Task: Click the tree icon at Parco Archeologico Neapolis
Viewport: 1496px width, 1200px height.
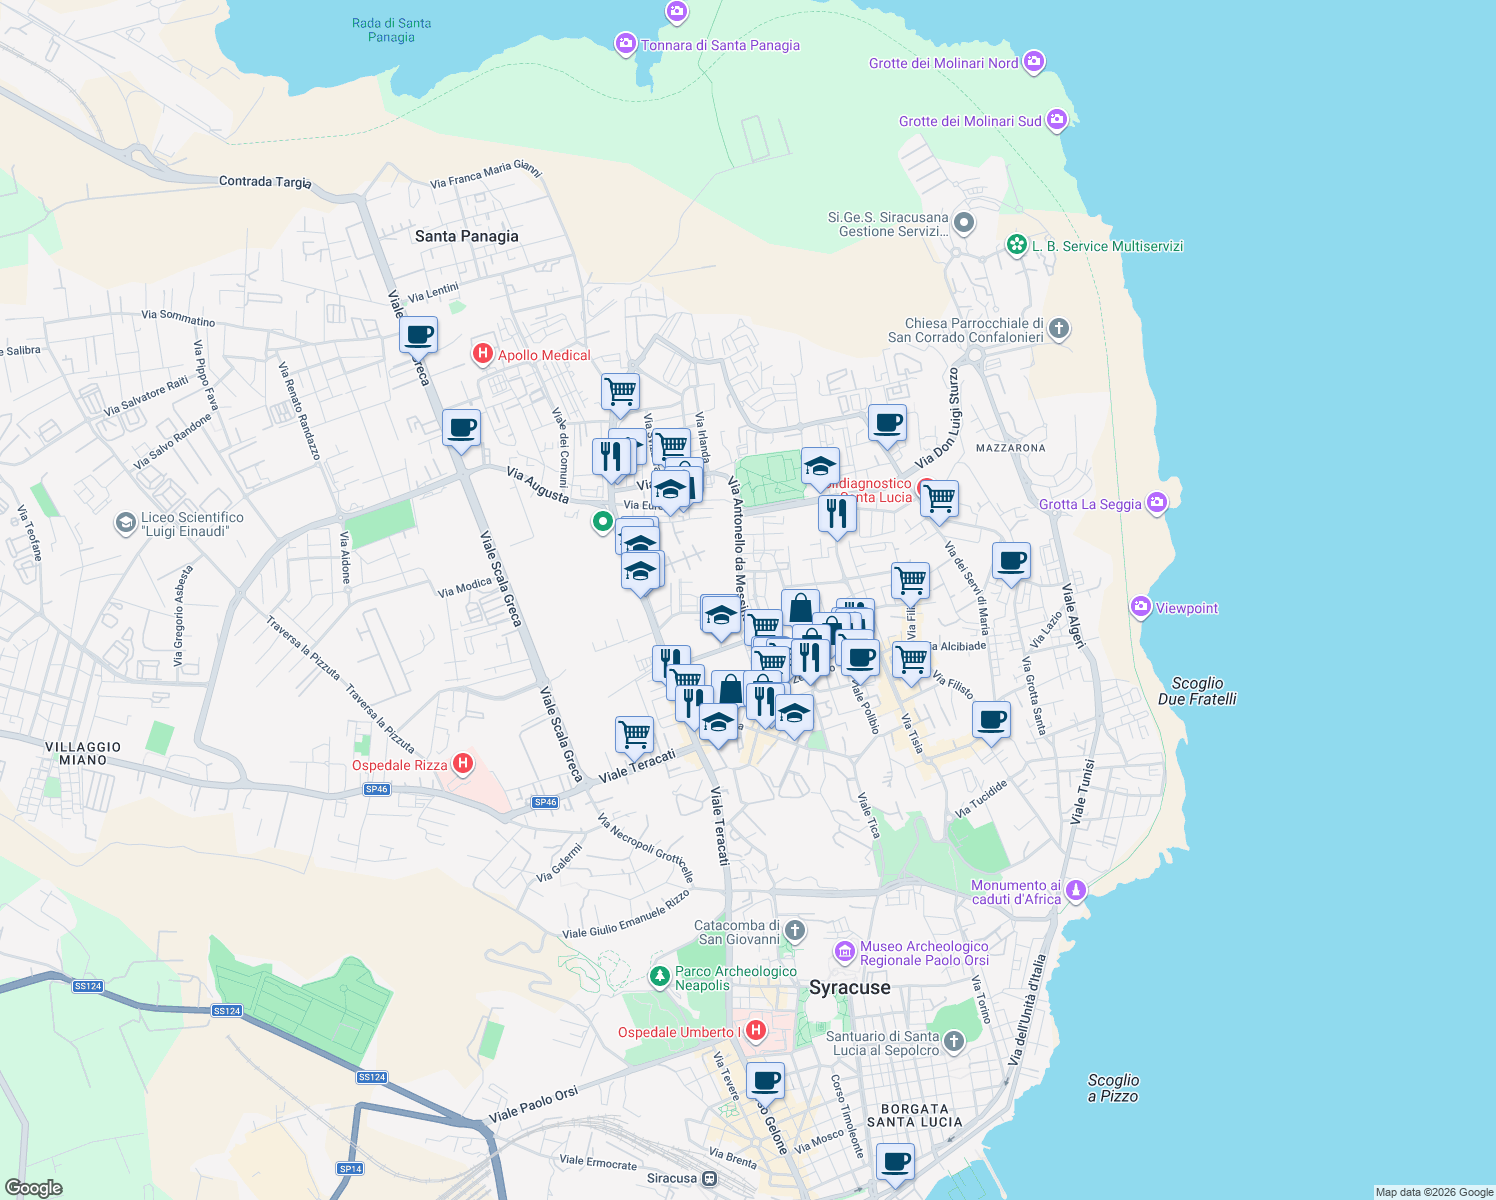Action: coord(659,978)
